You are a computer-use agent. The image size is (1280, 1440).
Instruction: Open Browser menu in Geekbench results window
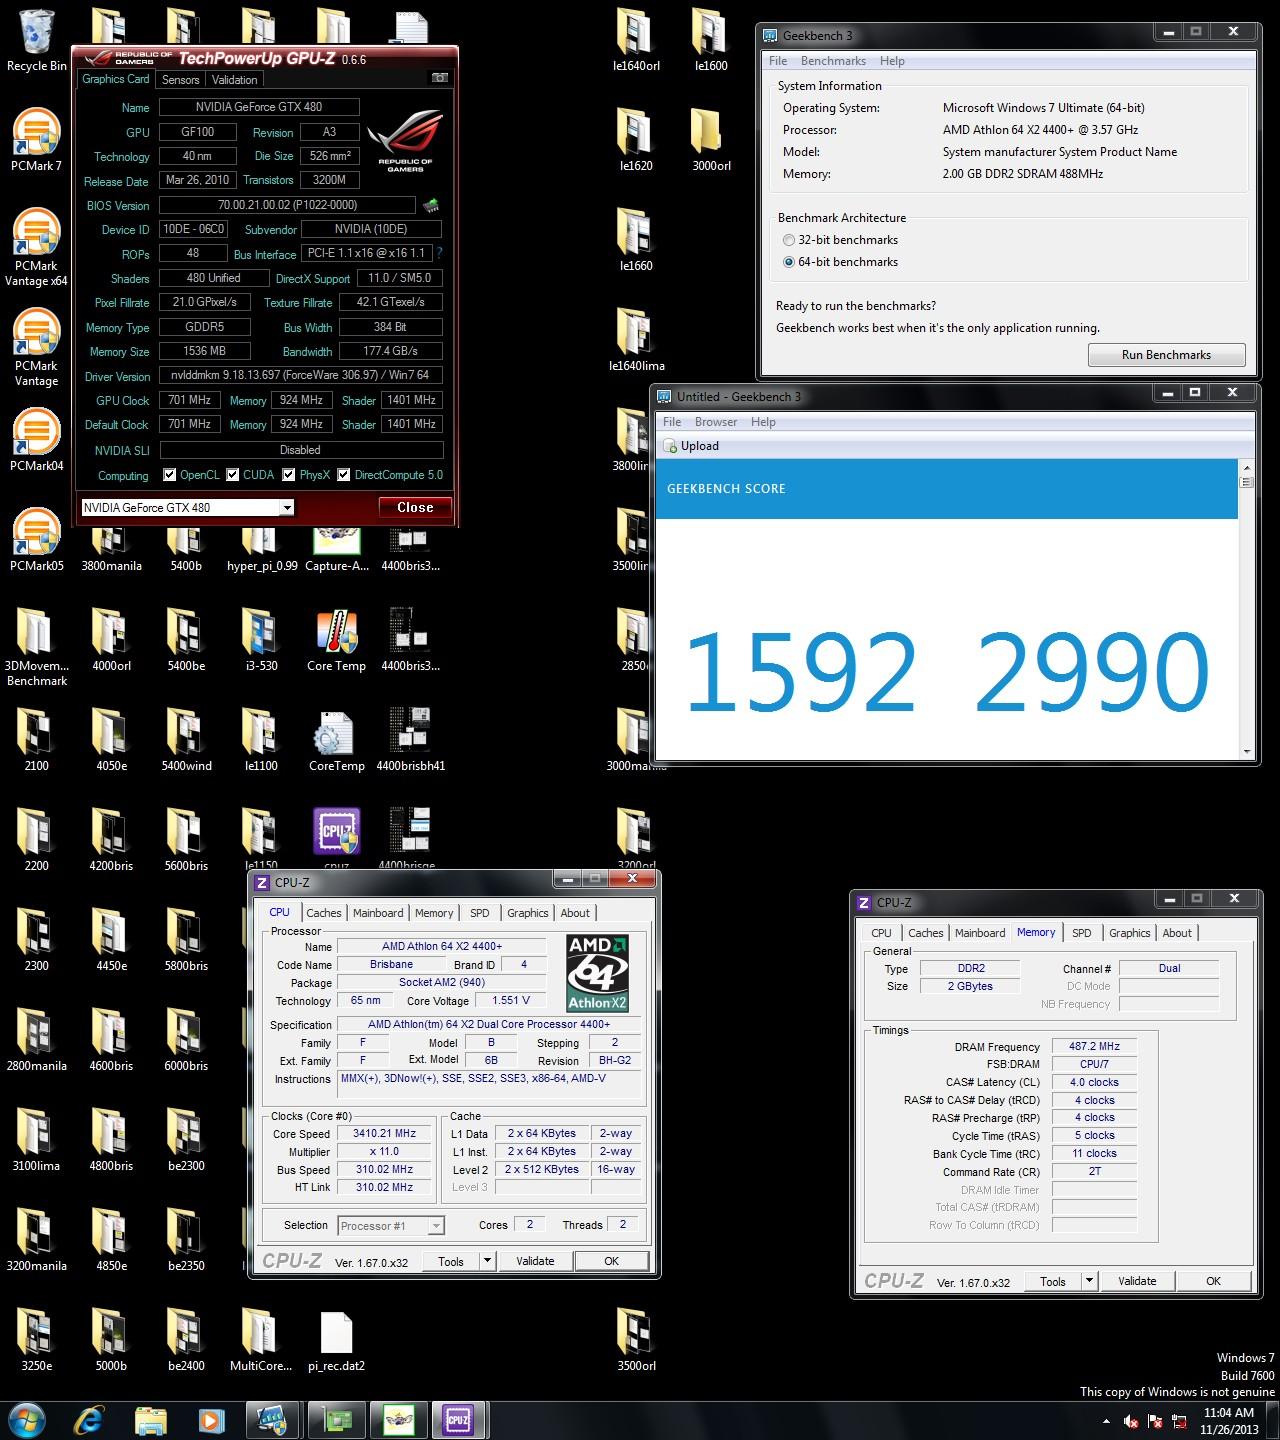point(716,422)
